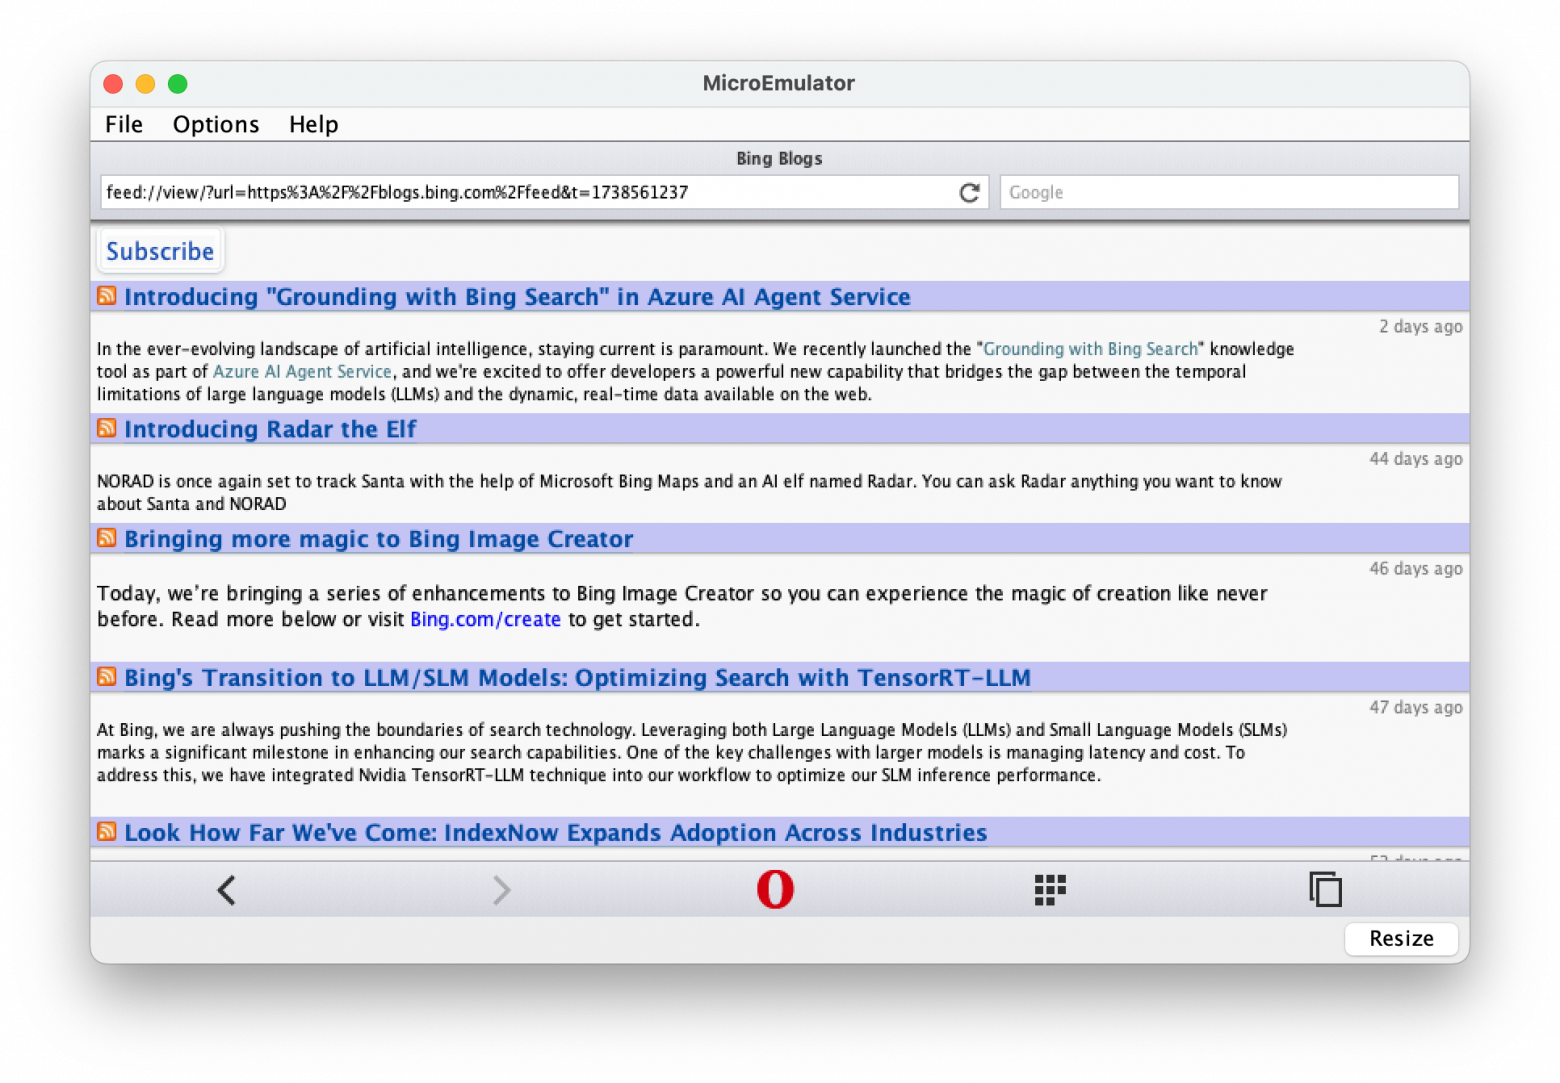Go back with the left arrow icon

(x=227, y=890)
